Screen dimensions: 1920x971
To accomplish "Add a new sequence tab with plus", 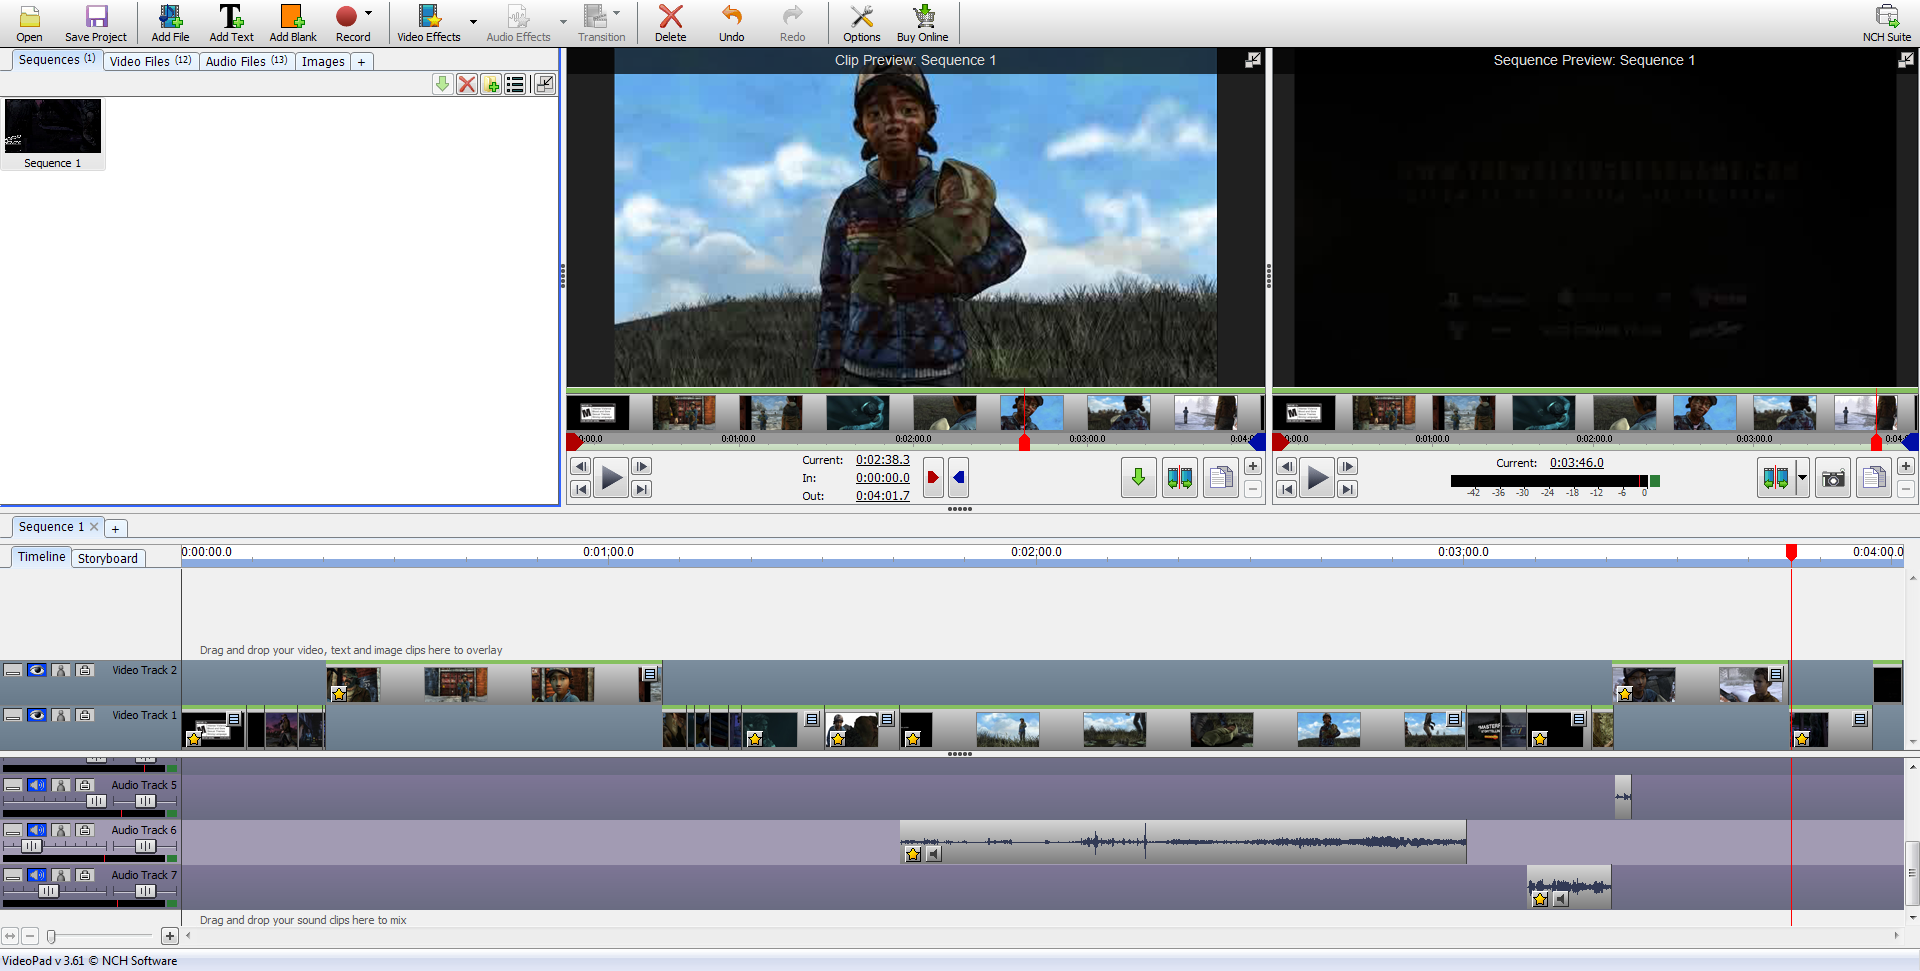I will [116, 528].
